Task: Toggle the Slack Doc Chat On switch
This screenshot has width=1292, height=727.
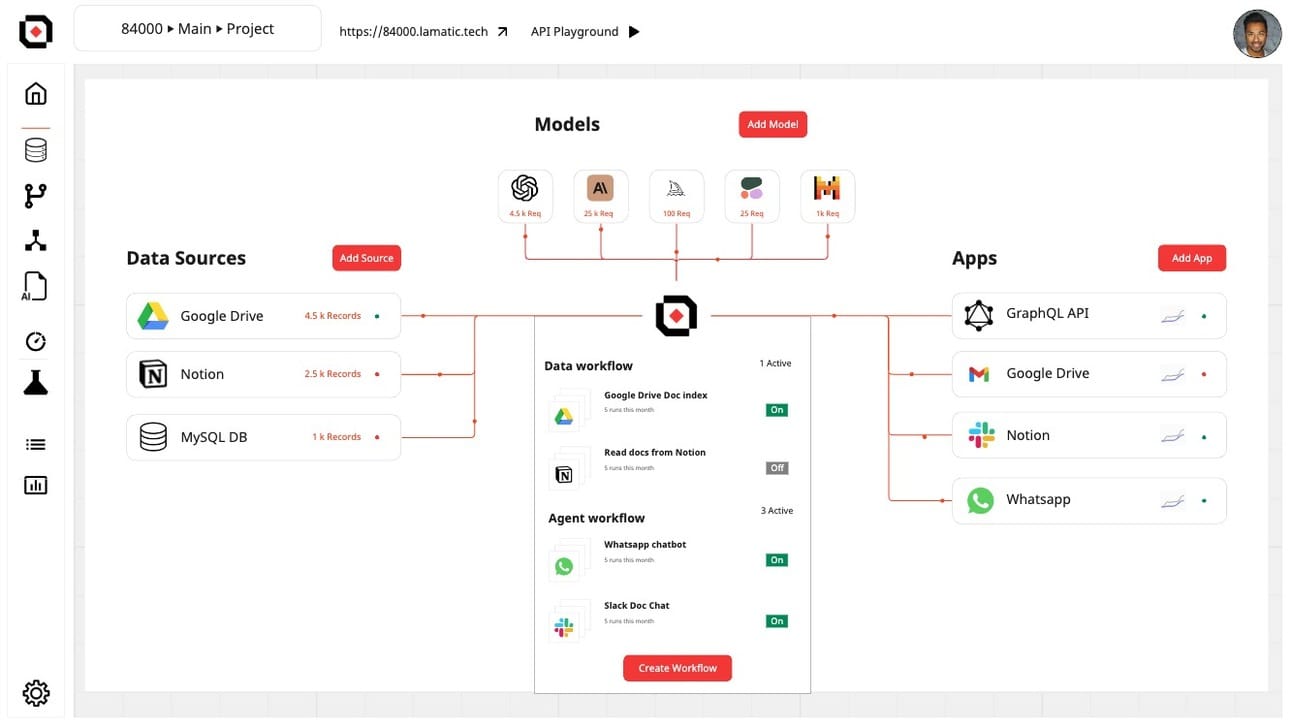Action: tap(777, 621)
